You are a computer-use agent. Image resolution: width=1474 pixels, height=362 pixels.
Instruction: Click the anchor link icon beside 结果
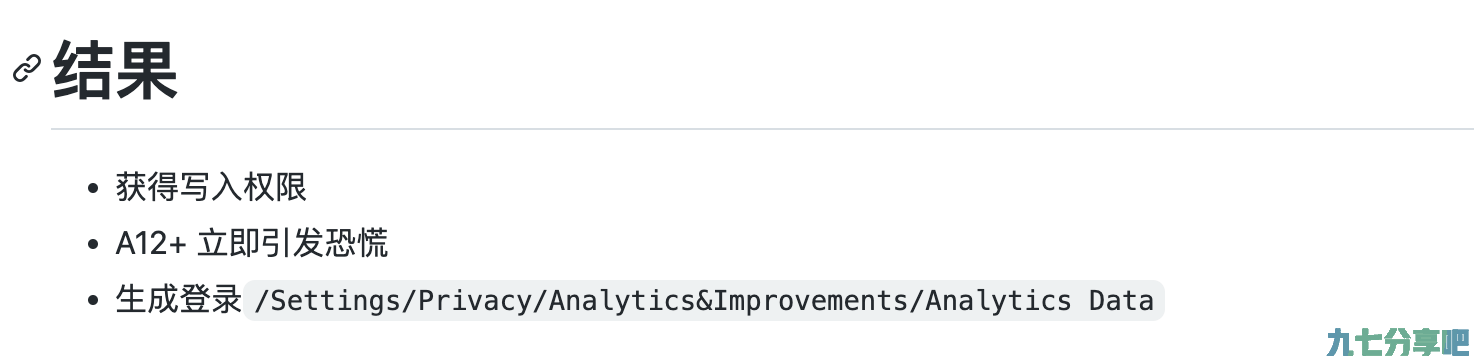click(x=26, y=70)
